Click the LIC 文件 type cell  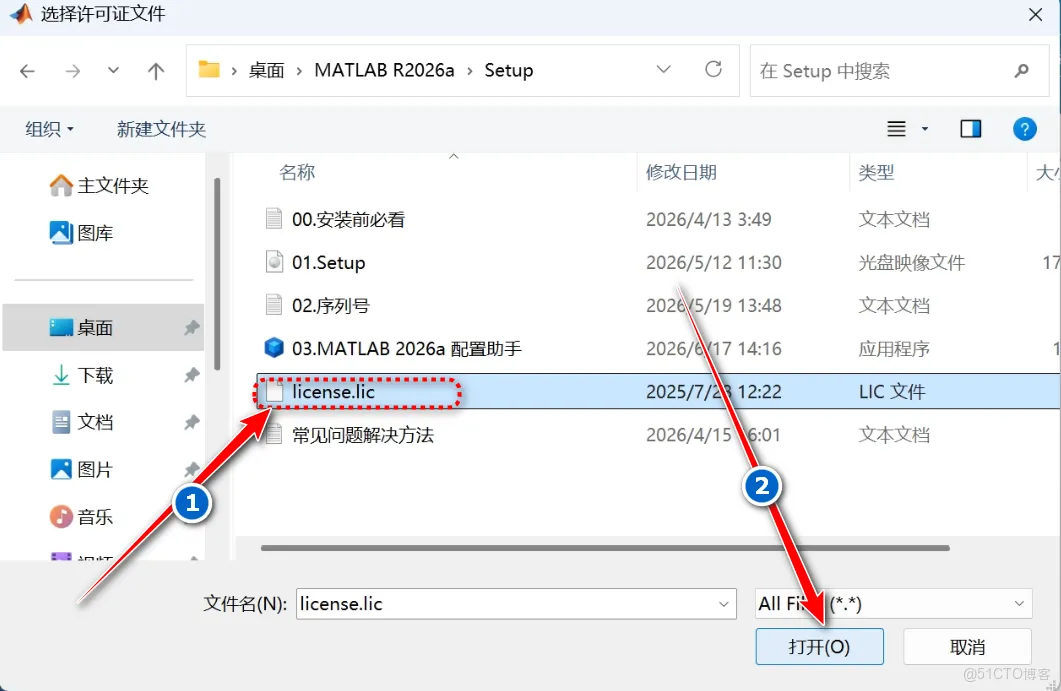[892, 392]
